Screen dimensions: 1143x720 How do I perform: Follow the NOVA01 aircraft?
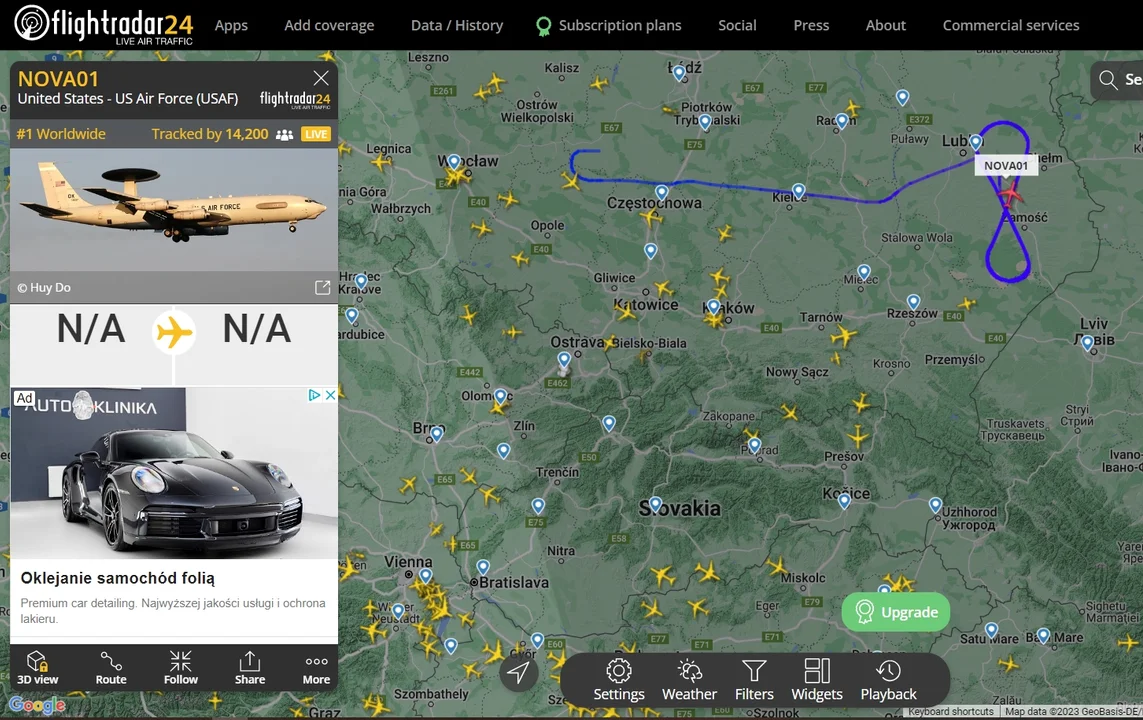[181, 668]
